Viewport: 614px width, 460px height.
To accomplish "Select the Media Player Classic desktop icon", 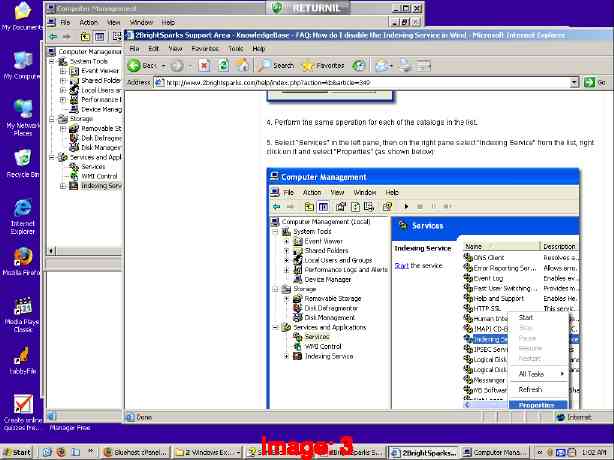I will (x=22, y=314).
